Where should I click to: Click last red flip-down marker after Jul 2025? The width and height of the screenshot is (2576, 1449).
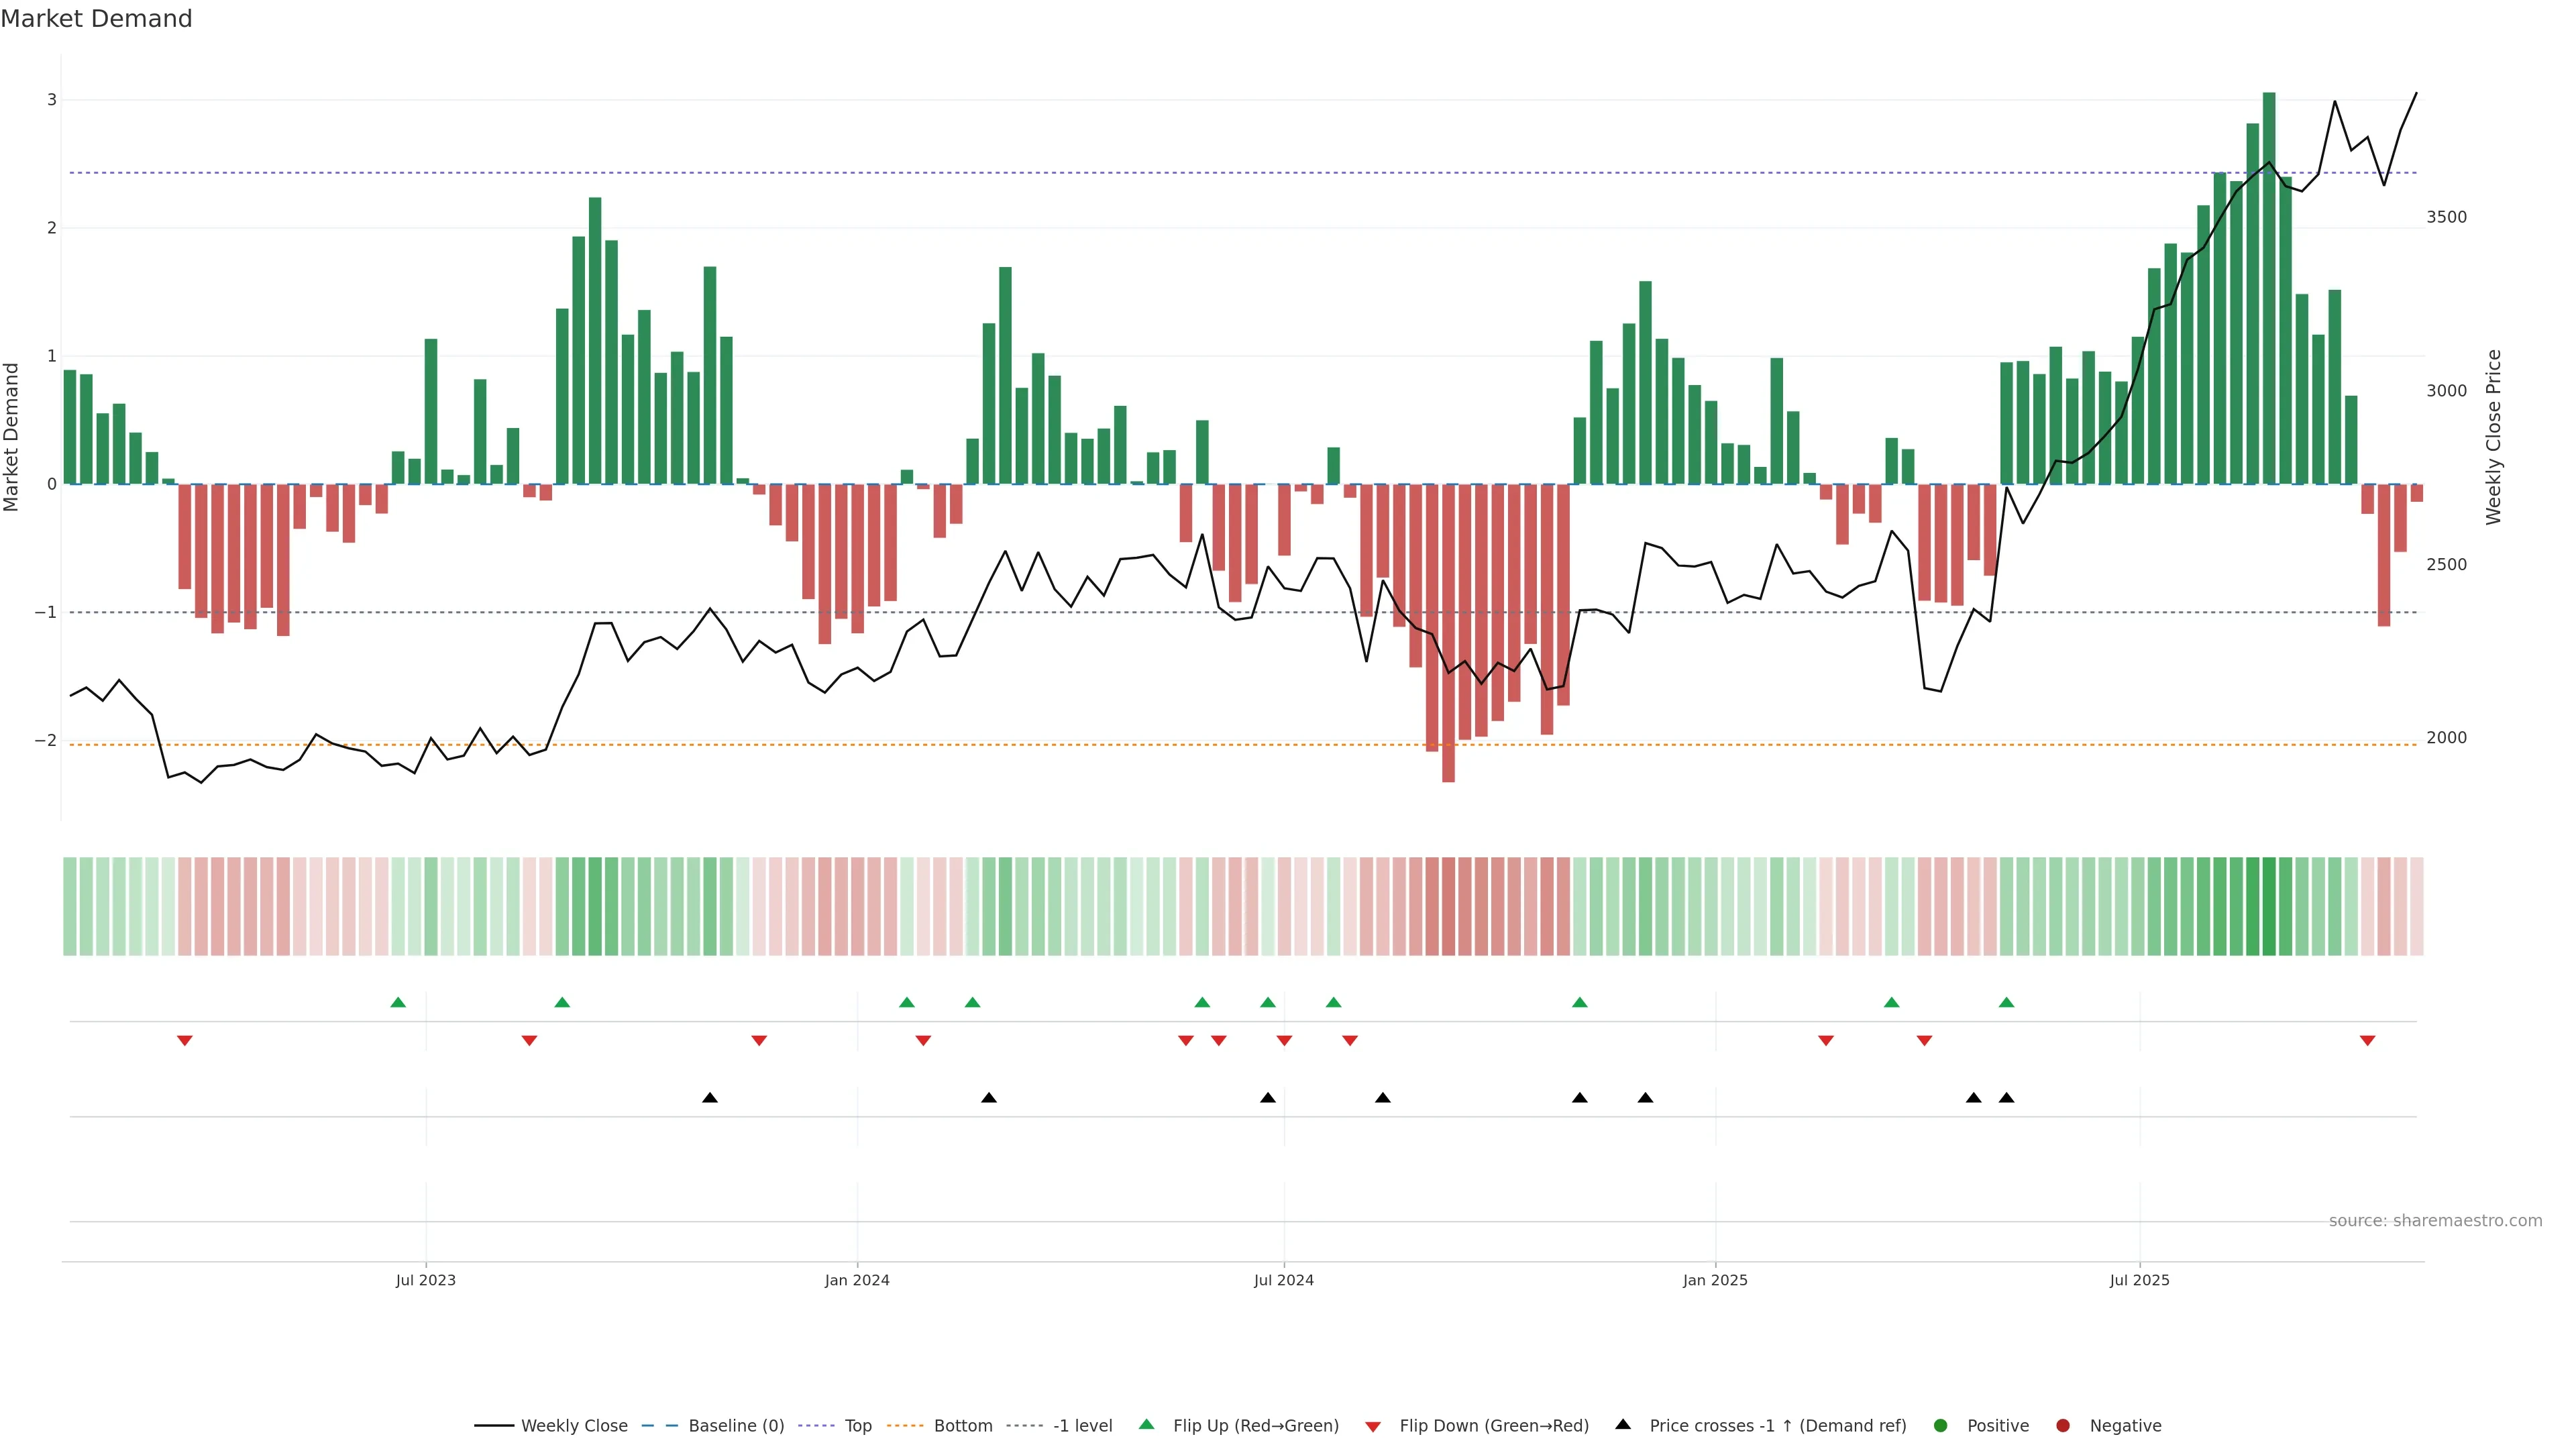point(2367,1040)
